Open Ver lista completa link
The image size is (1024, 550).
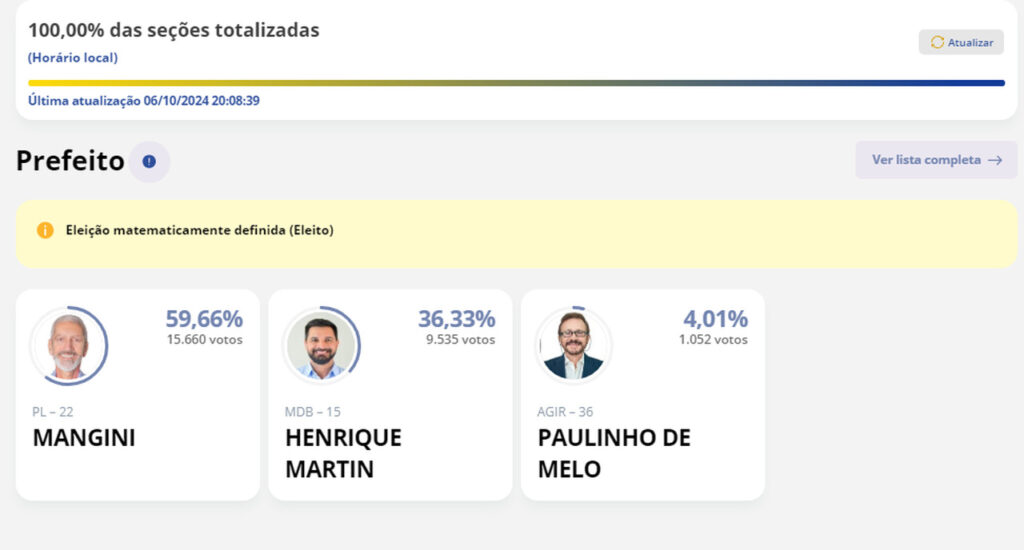click(936, 160)
